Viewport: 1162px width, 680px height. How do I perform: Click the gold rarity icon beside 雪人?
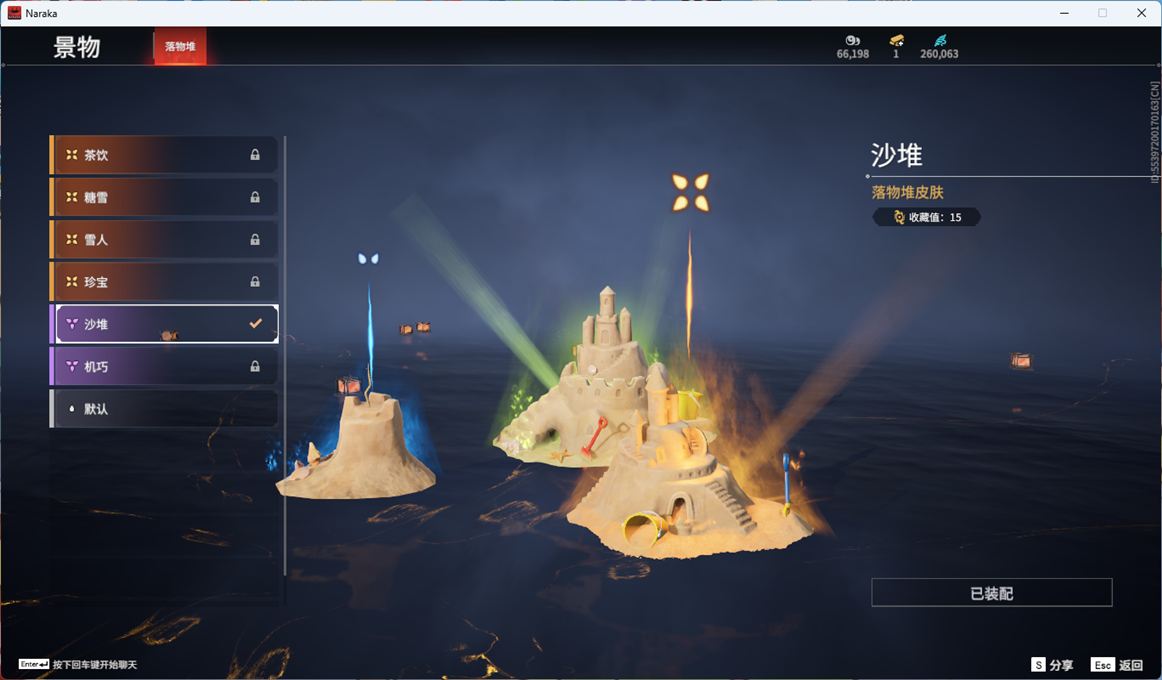tap(72, 239)
